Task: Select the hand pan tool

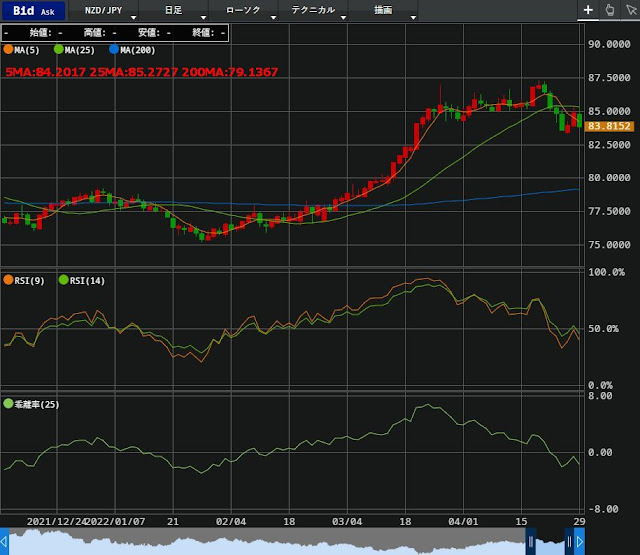Action: point(609,10)
